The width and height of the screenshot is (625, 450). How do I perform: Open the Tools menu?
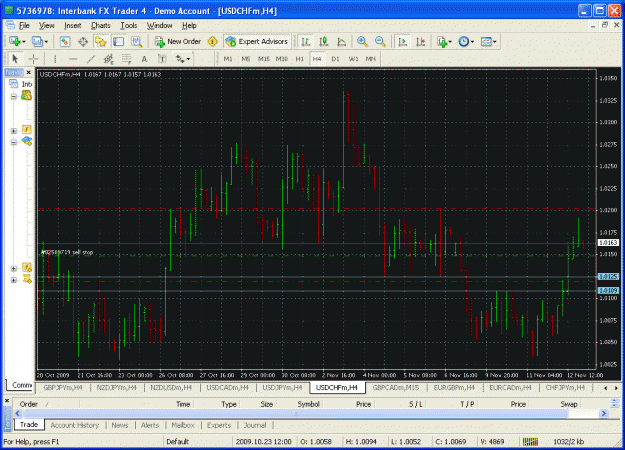[x=129, y=26]
